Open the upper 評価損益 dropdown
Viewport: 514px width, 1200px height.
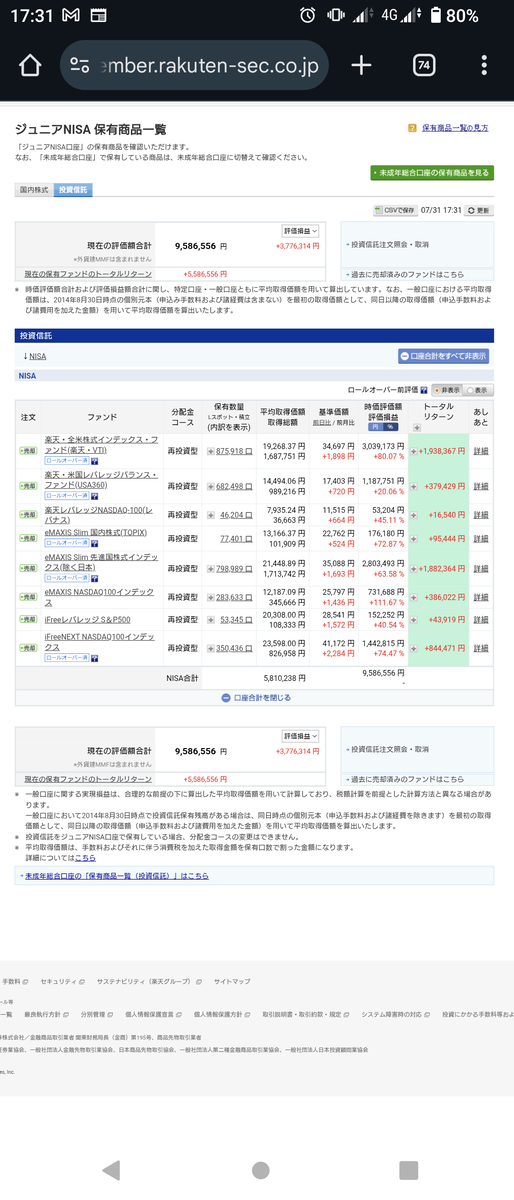click(x=299, y=230)
